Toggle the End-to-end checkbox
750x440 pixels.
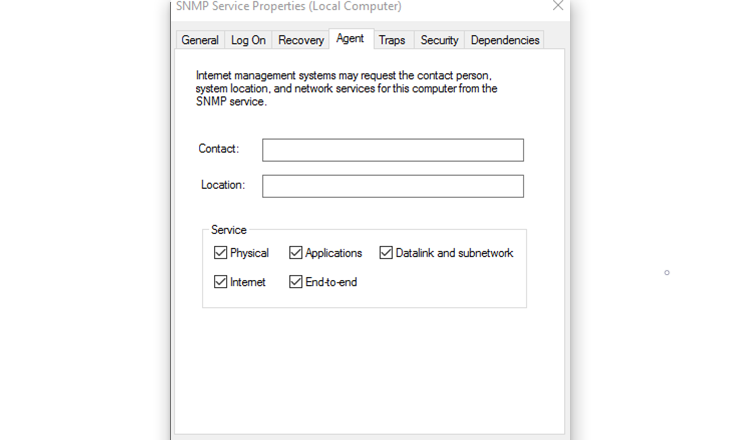click(x=296, y=282)
